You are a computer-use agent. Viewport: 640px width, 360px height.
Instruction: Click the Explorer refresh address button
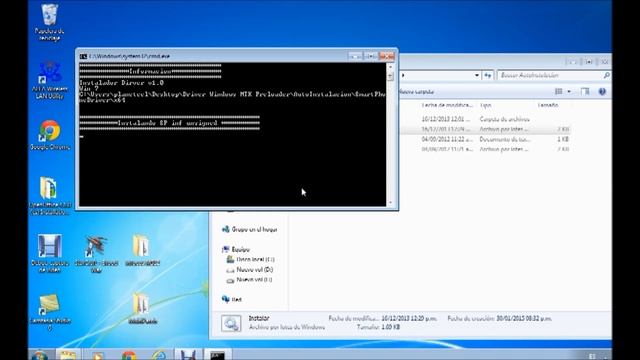488,75
